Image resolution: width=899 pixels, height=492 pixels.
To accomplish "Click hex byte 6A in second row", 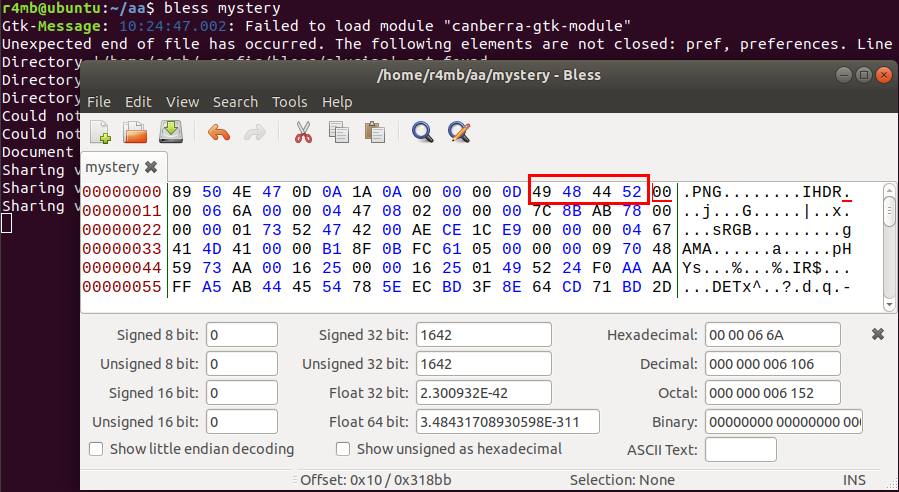I will tap(242, 211).
